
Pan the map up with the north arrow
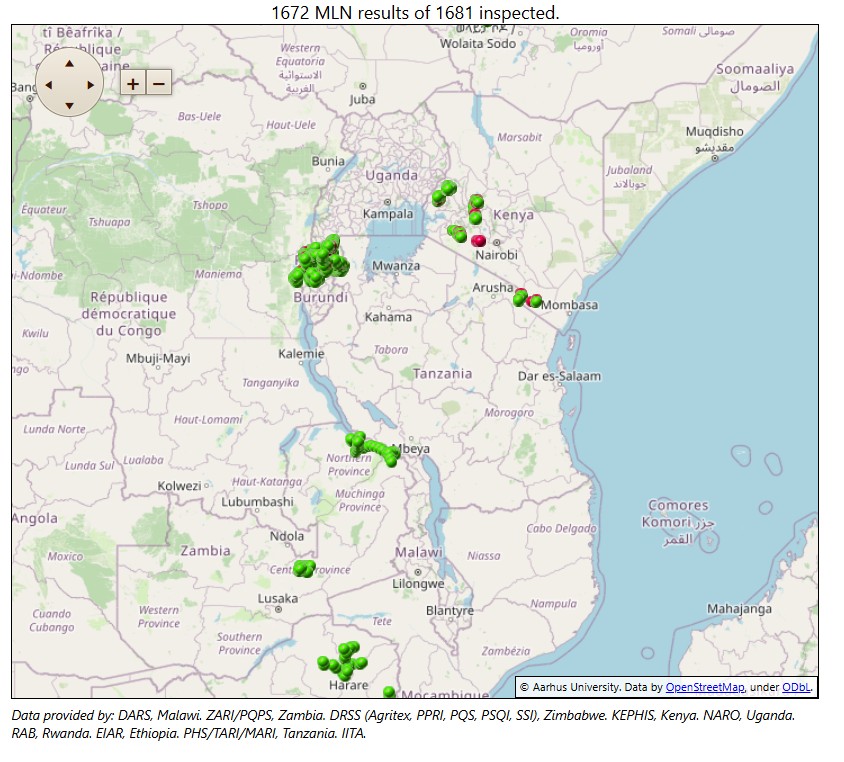pos(69,63)
